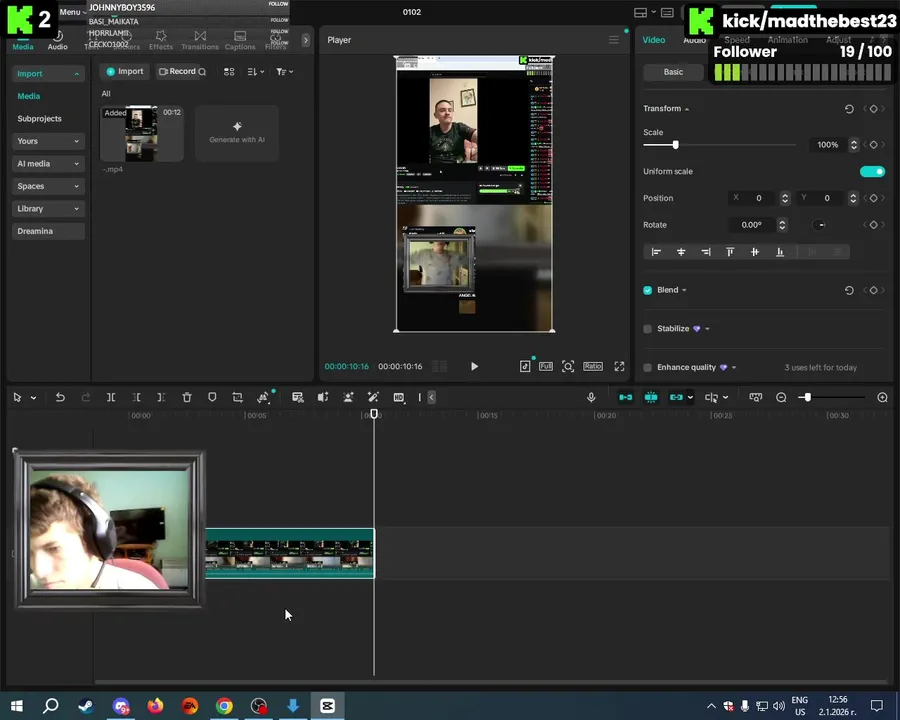900x720 pixels.
Task: Delete right of playhead trim icon
Action: [161, 397]
